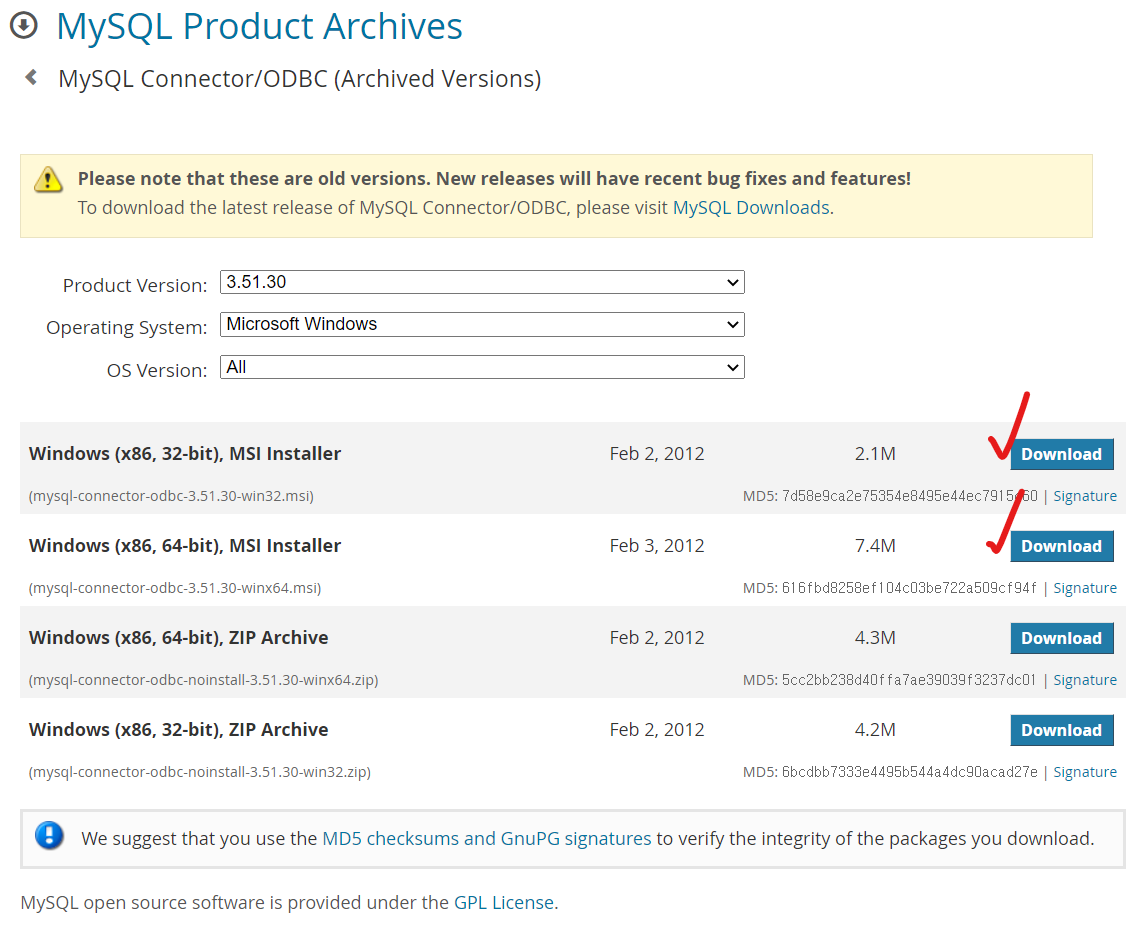Open Signature link for win32.msi
Image resolution: width=1140 pixels, height=938 pixels.
(1085, 496)
